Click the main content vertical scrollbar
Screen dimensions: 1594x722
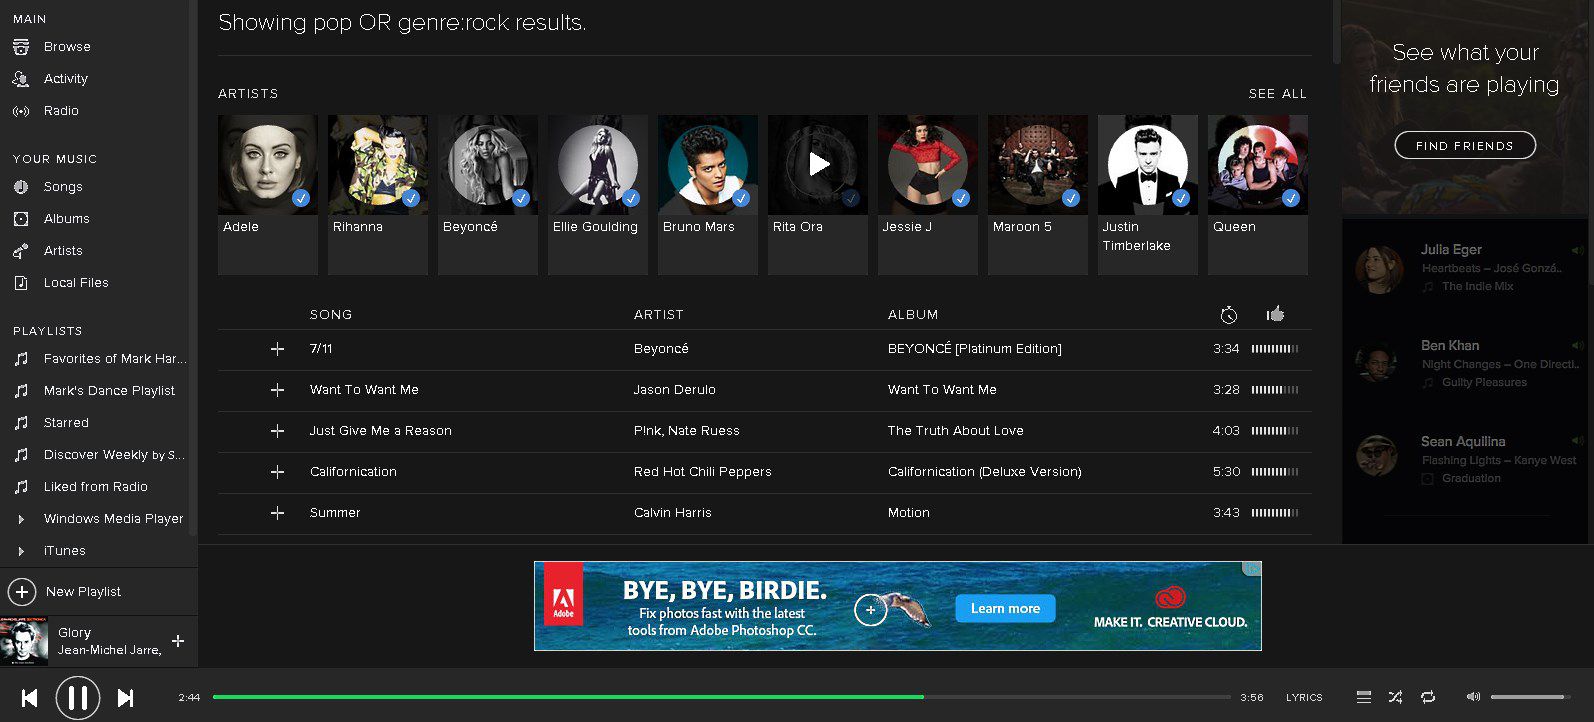[1336, 32]
